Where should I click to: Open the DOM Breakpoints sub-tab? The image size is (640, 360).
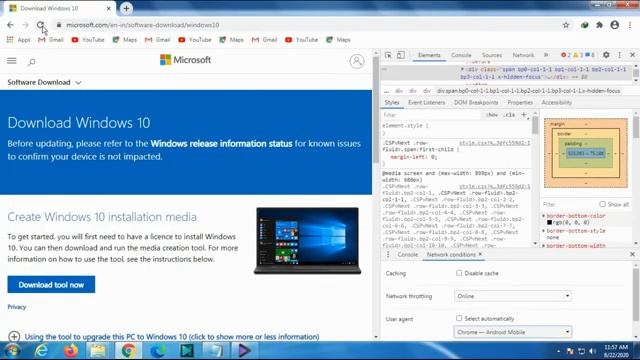[476, 102]
